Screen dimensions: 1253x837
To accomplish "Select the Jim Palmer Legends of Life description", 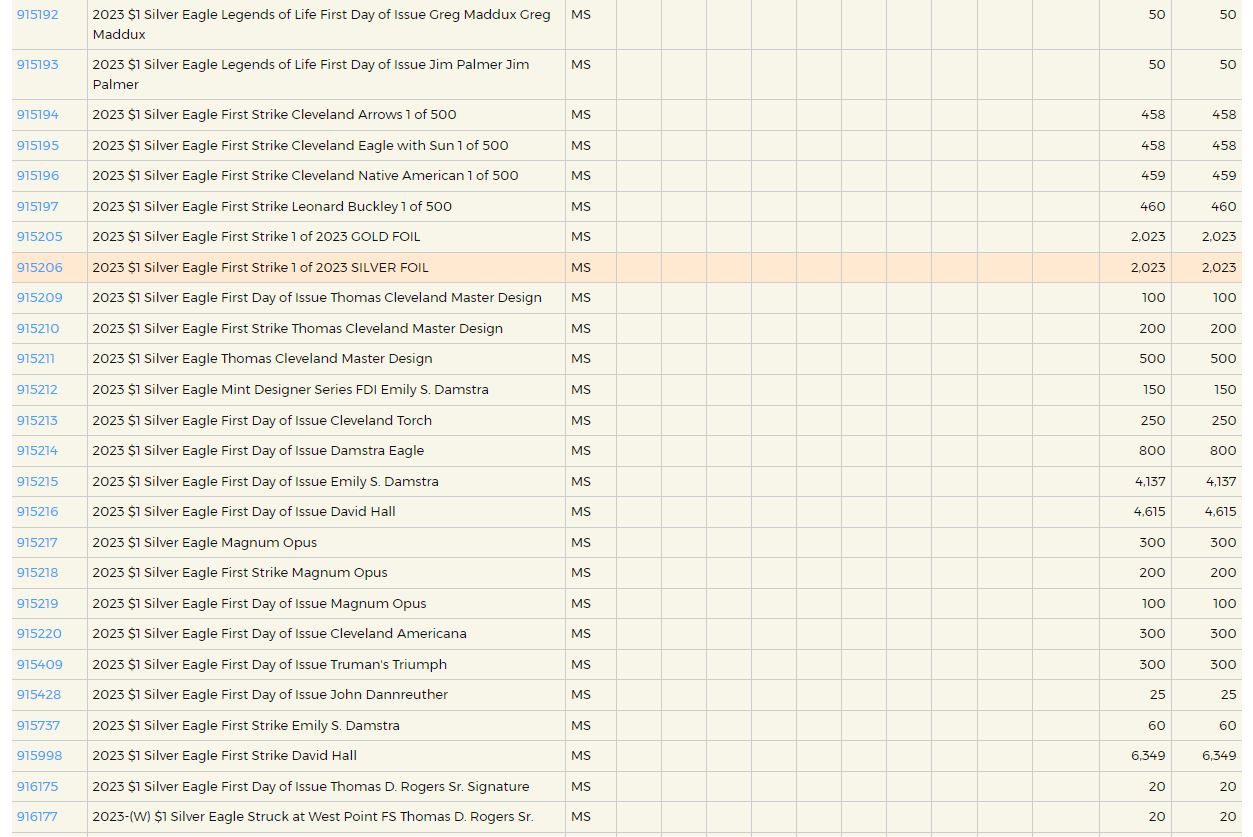I will tap(311, 75).
